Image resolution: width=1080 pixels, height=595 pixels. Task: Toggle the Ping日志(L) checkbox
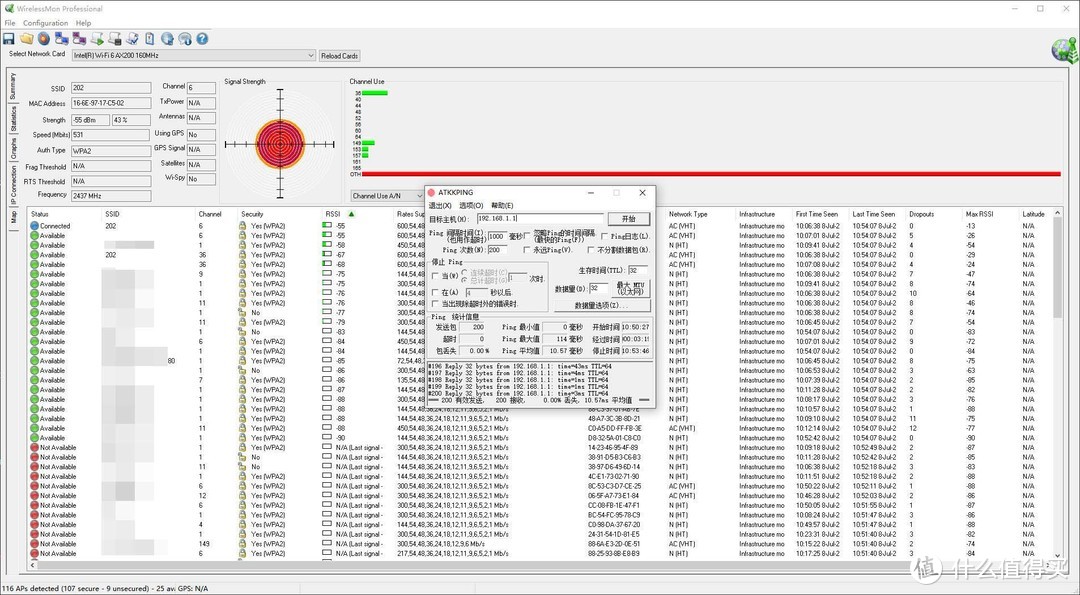605,237
